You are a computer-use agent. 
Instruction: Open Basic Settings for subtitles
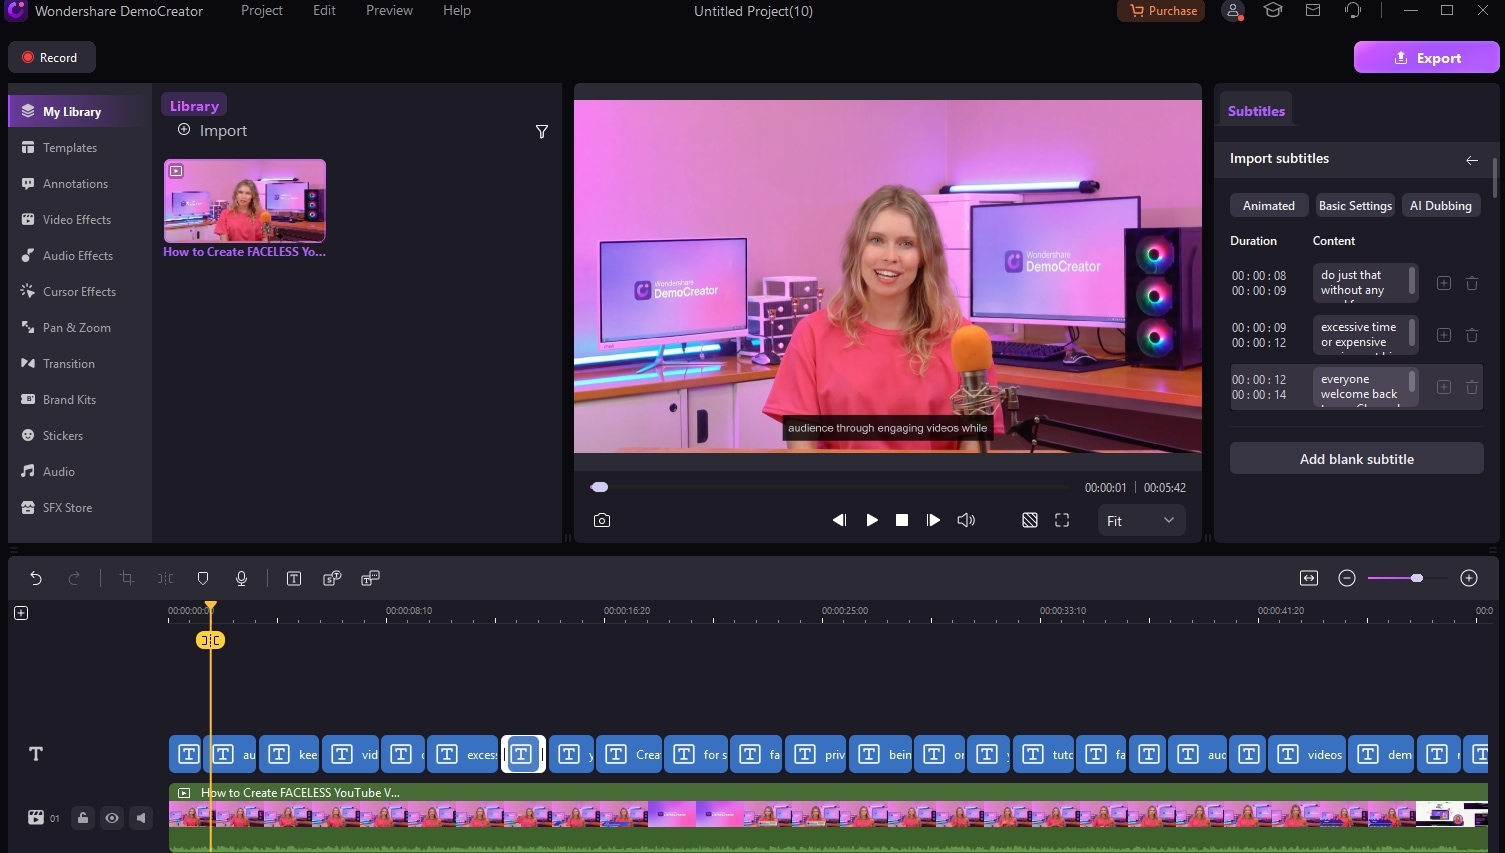point(1355,206)
